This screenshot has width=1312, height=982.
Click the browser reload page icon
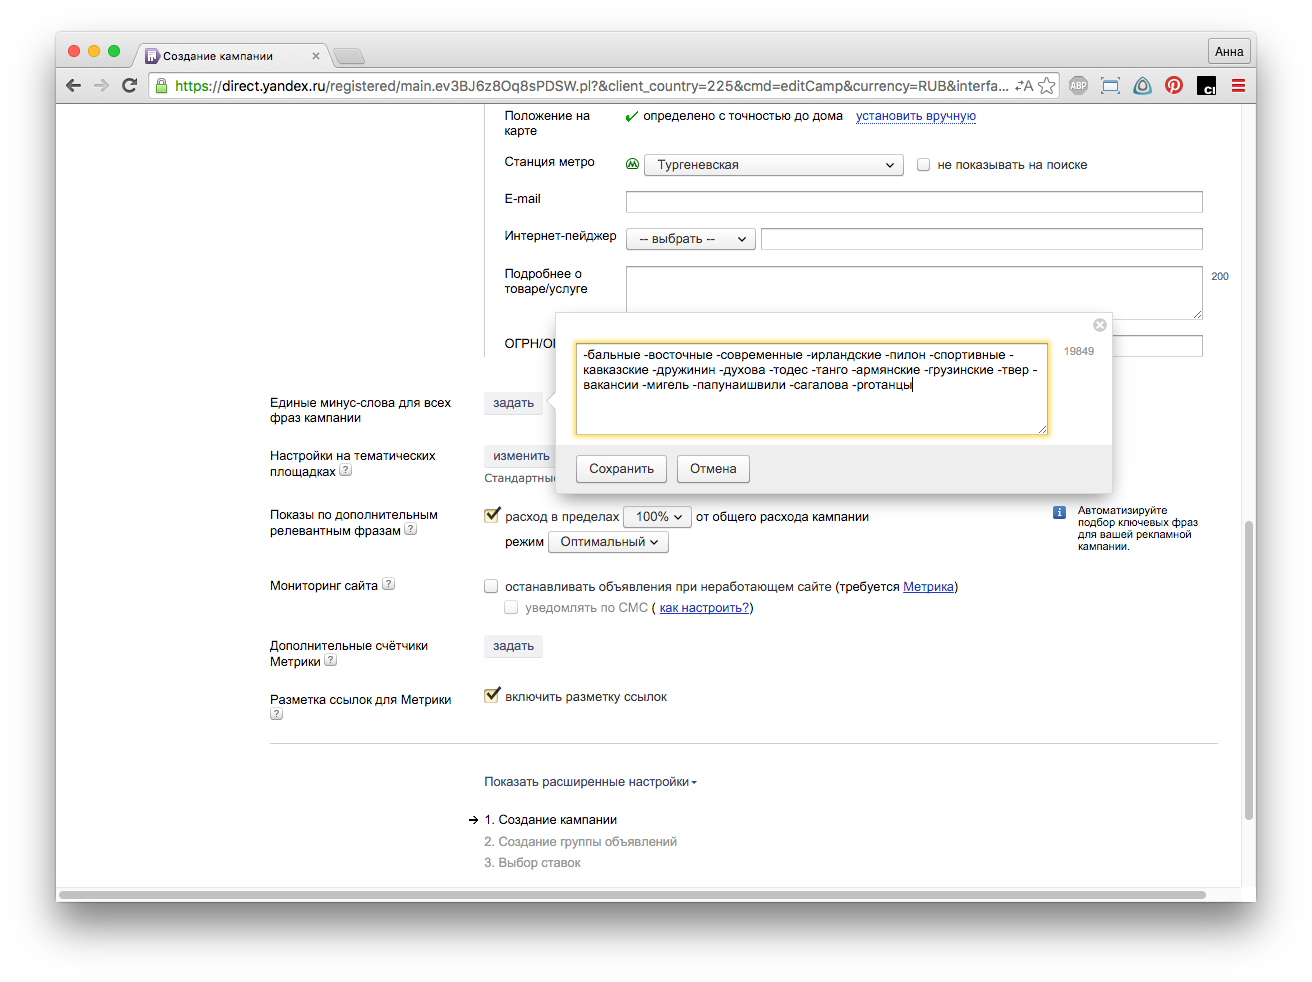[129, 86]
